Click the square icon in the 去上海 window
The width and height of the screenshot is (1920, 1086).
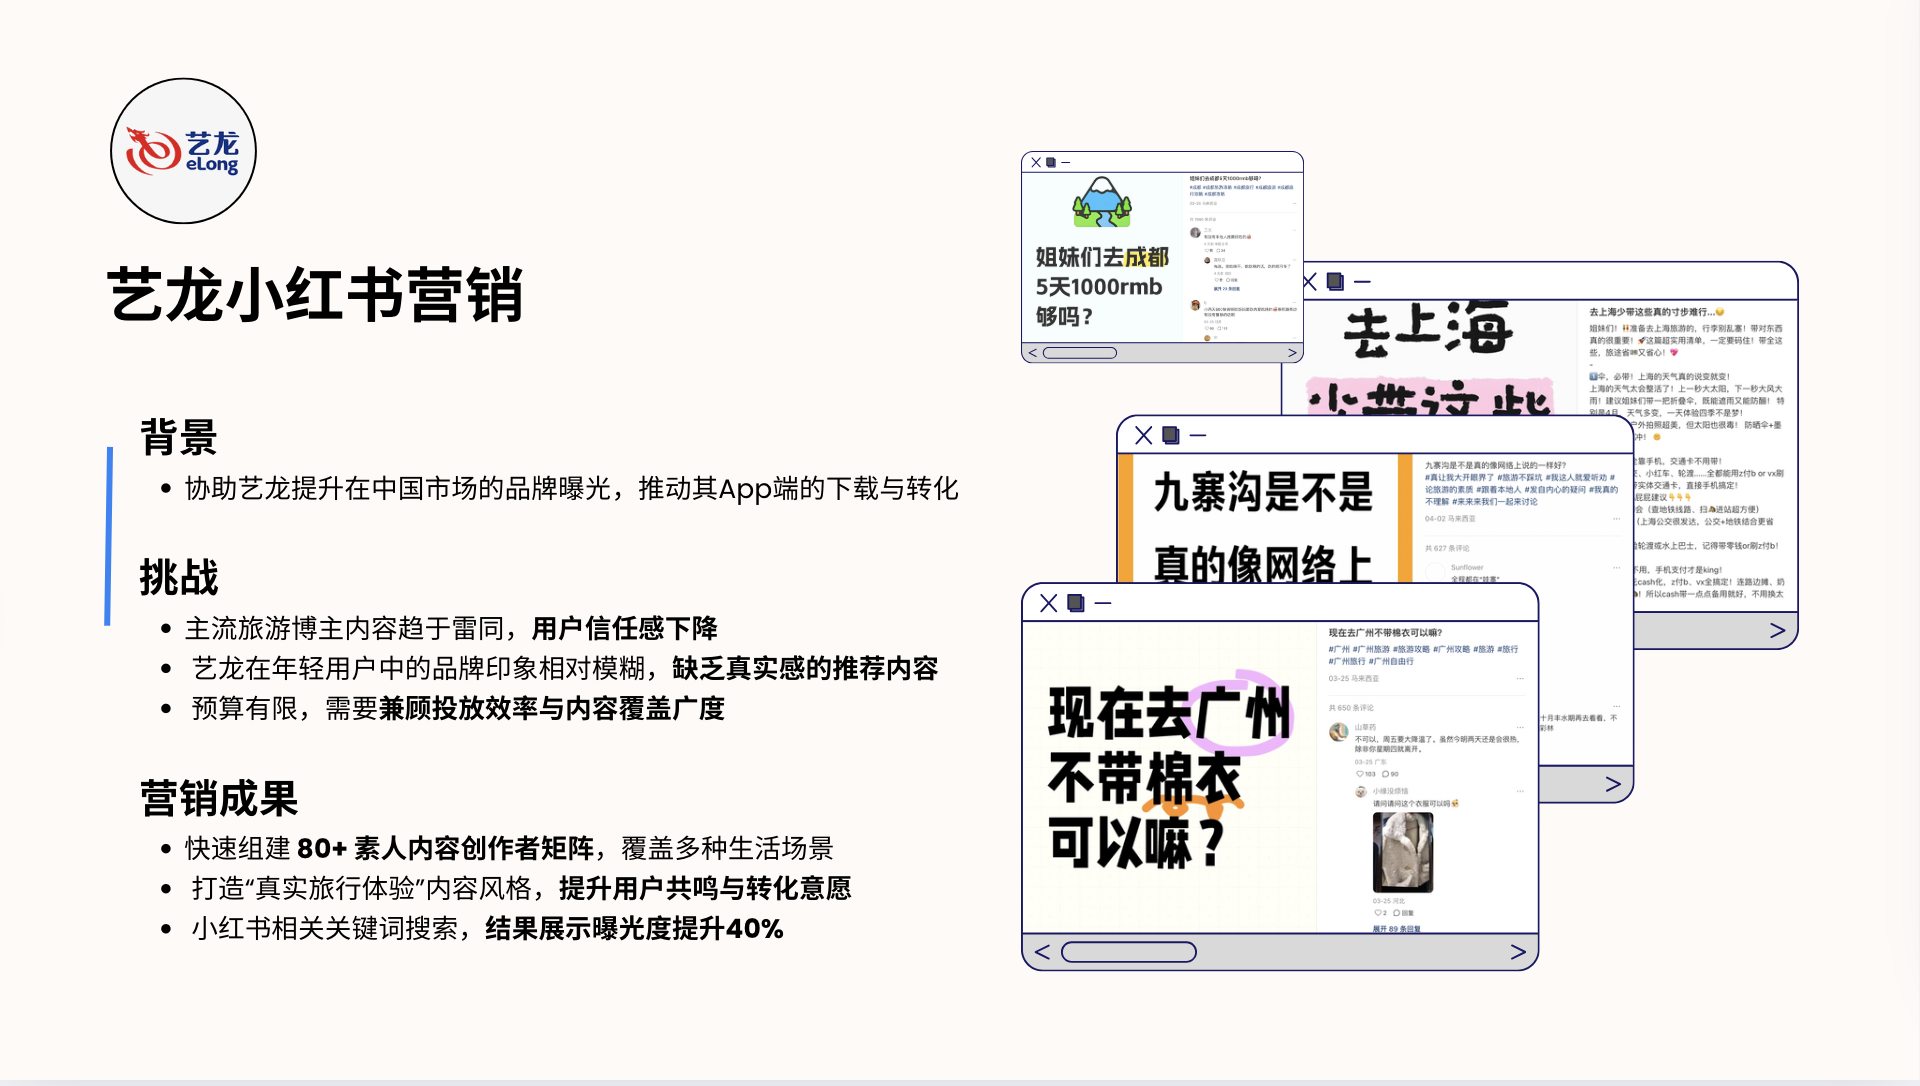[1335, 282]
